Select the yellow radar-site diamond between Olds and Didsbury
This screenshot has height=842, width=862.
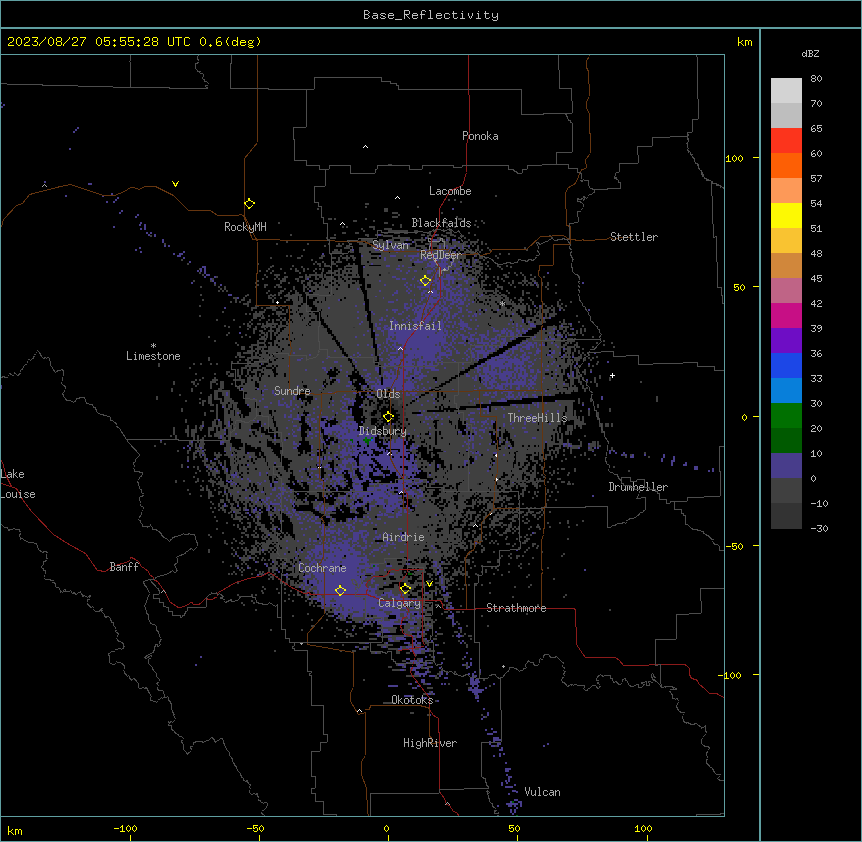coord(389,417)
